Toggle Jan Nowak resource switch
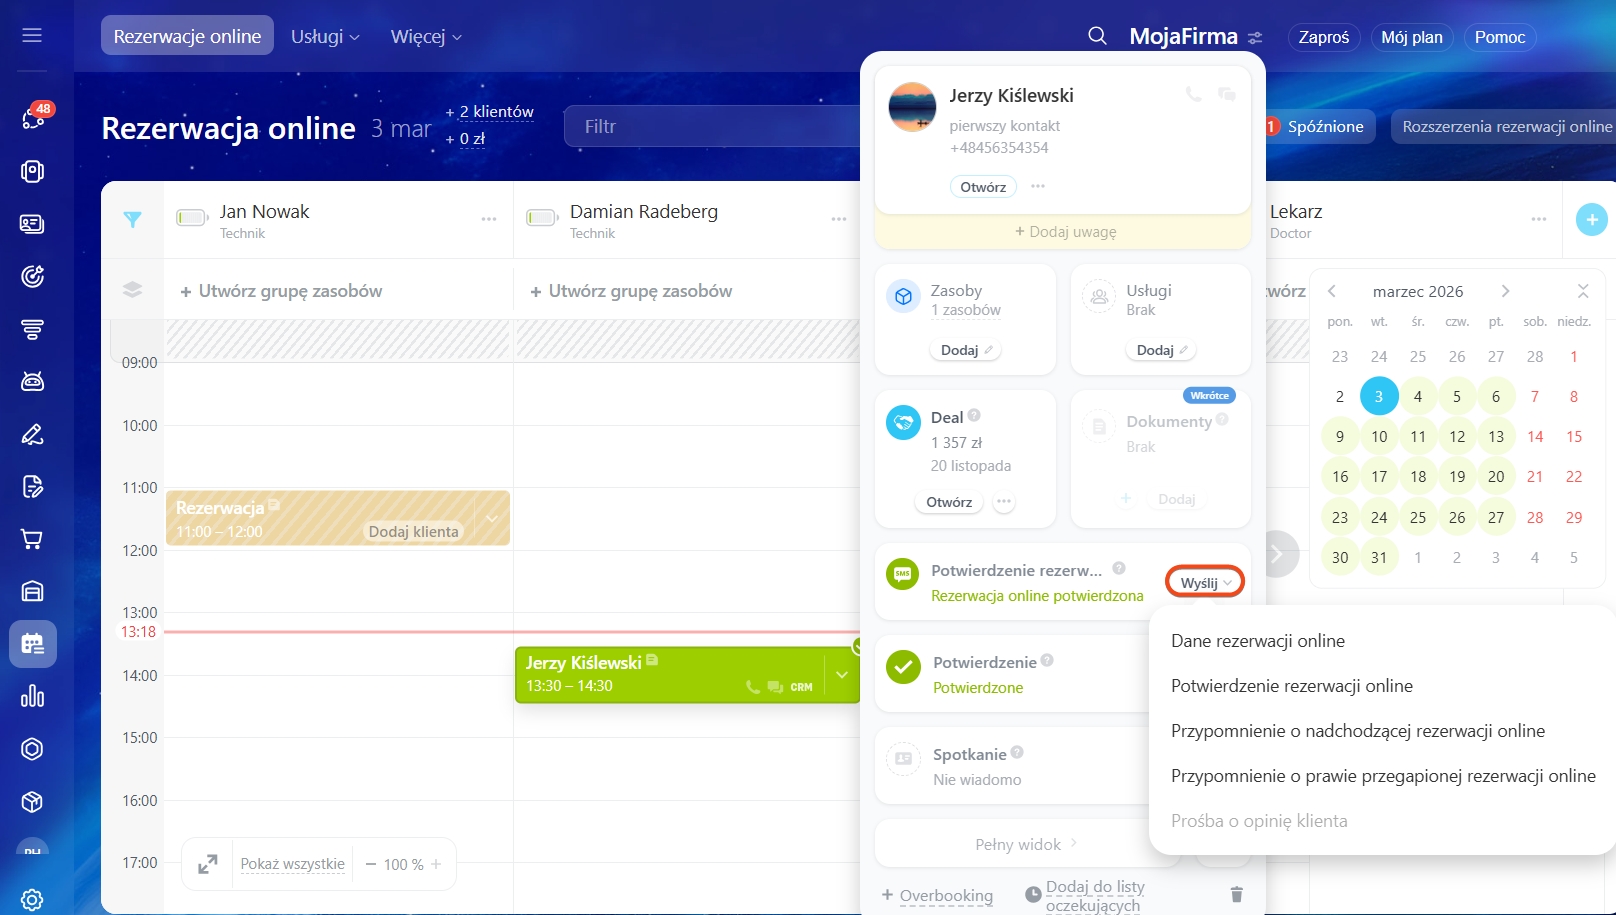This screenshot has height=915, width=1616. (191, 218)
